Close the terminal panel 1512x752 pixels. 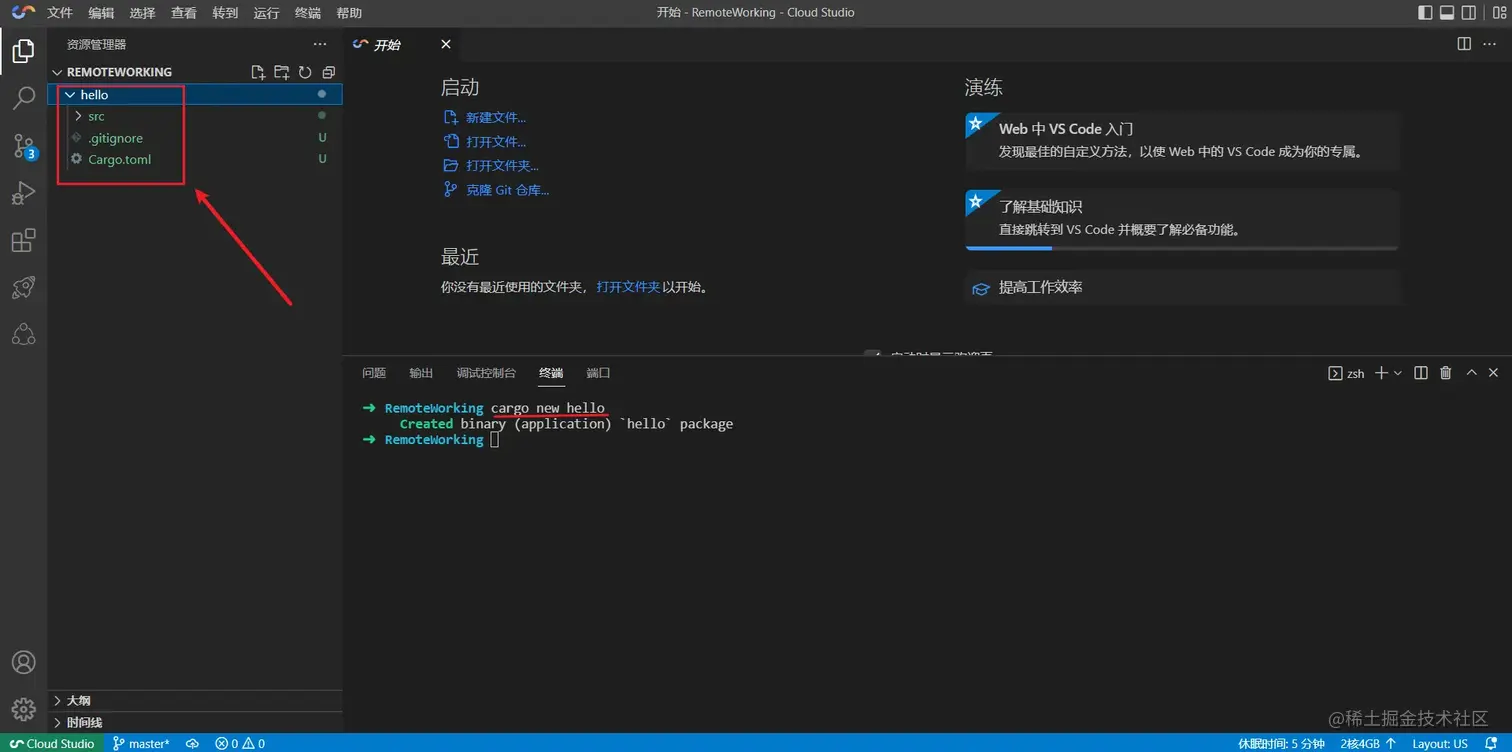(1493, 373)
